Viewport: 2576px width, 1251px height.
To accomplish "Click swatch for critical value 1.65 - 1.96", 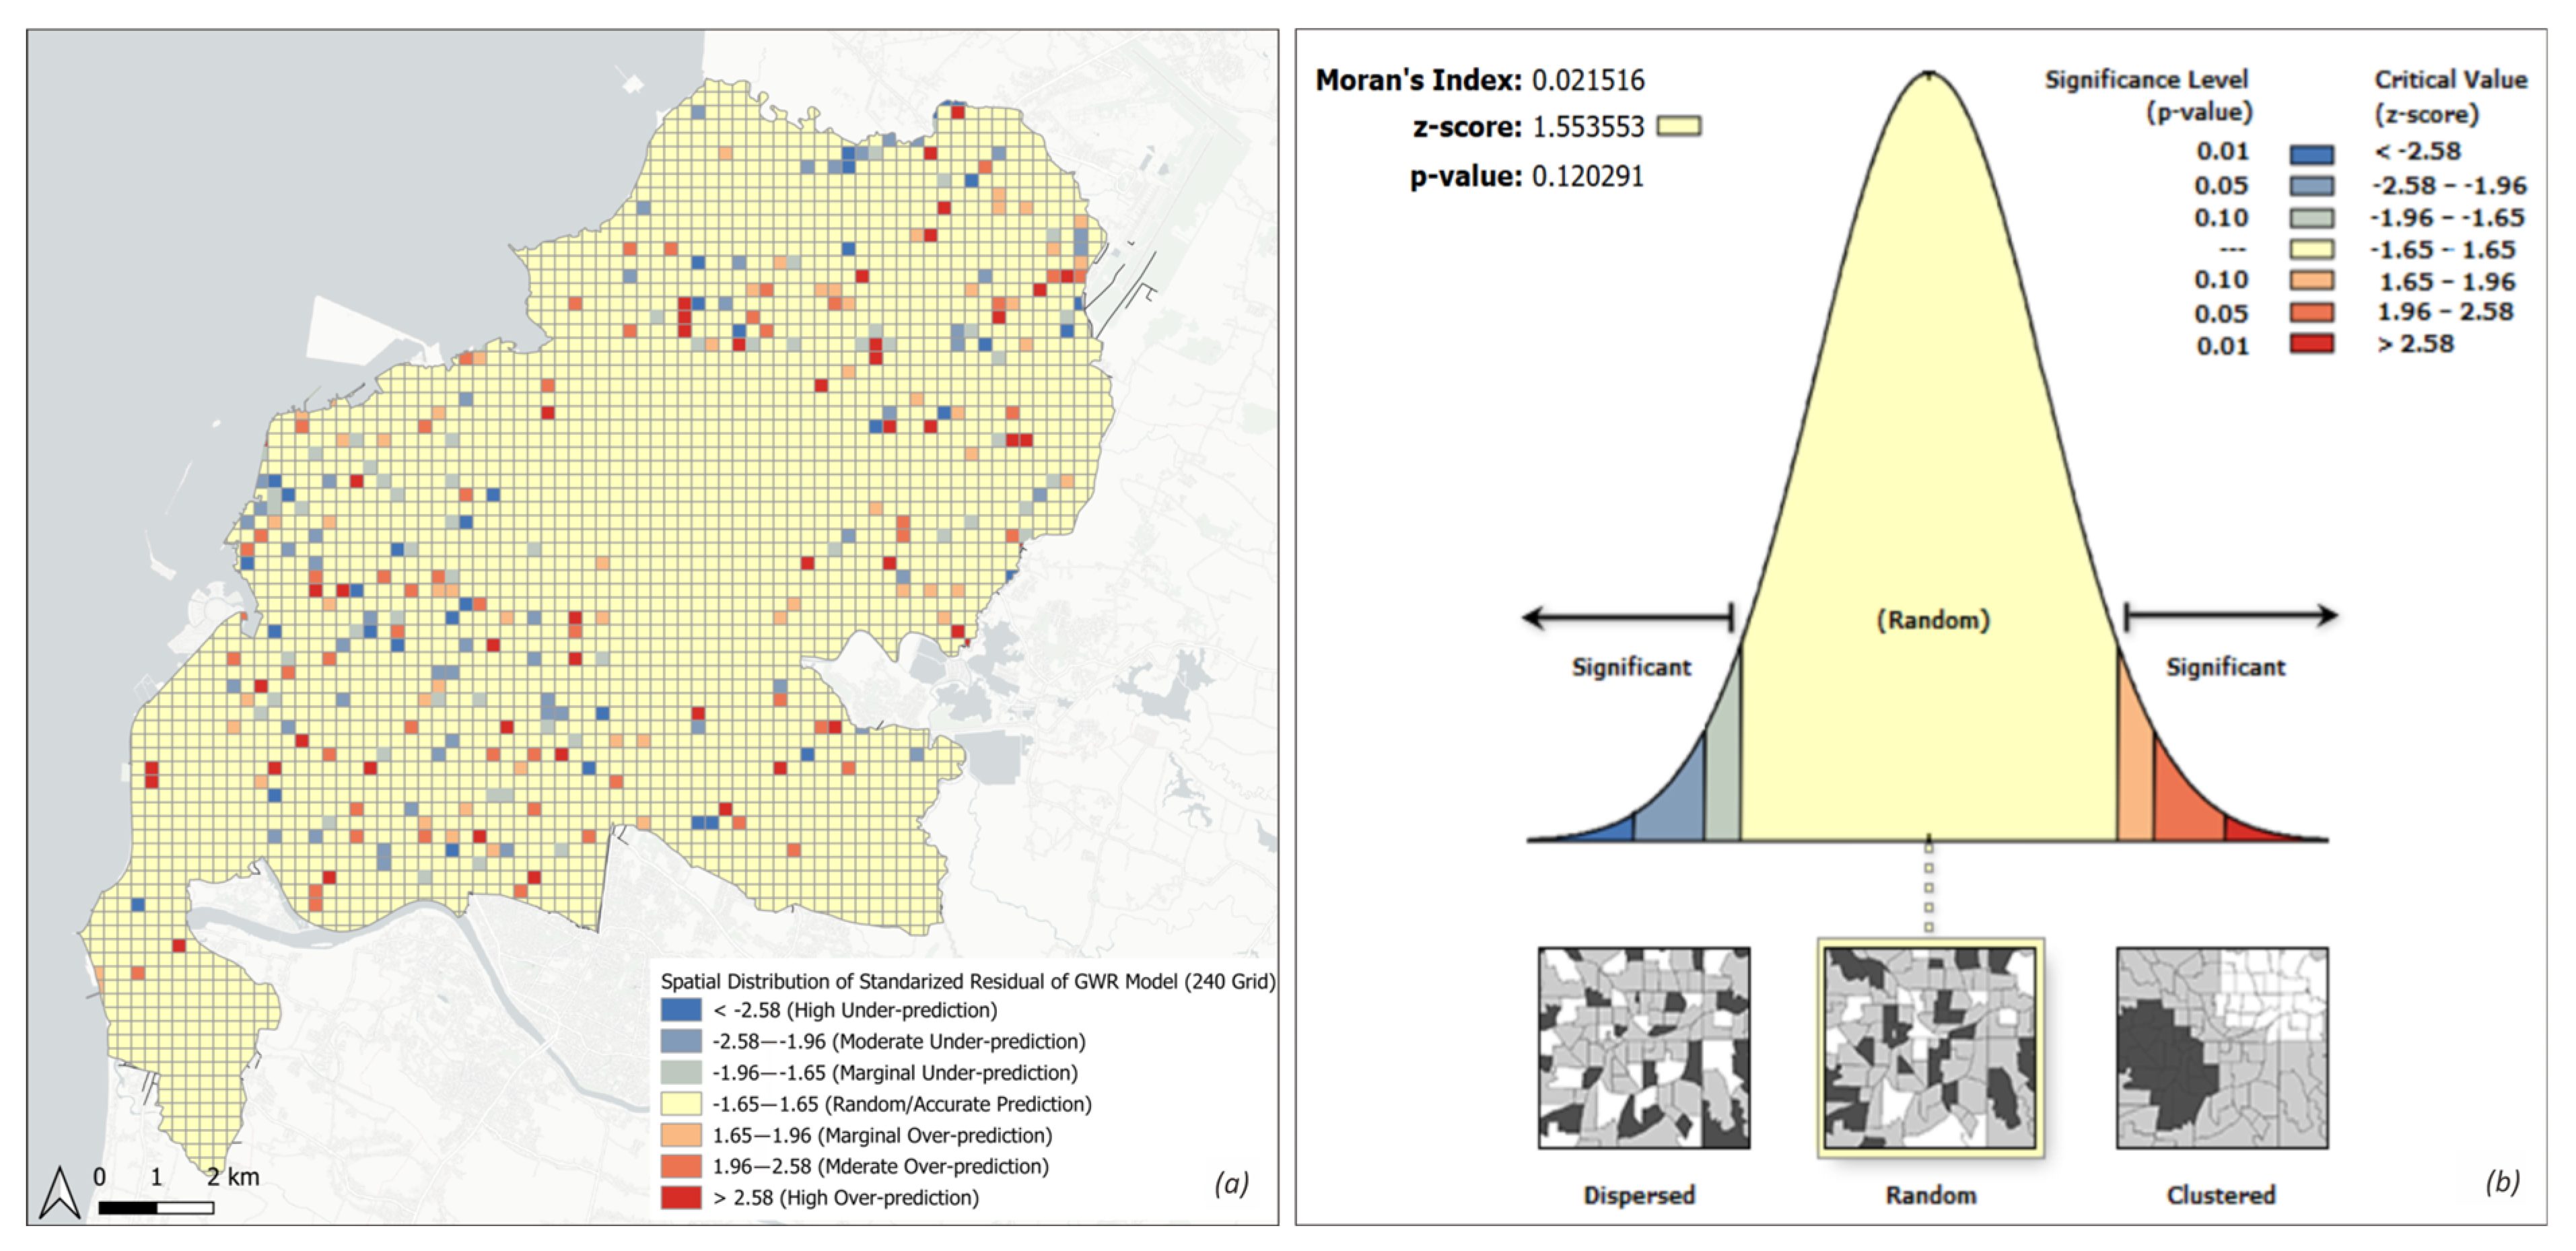I will coord(2312,280).
